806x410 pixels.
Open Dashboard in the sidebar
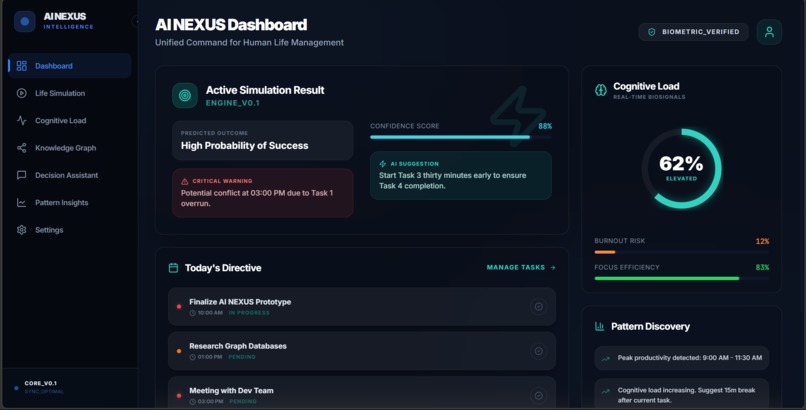click(x=70, y=66)
